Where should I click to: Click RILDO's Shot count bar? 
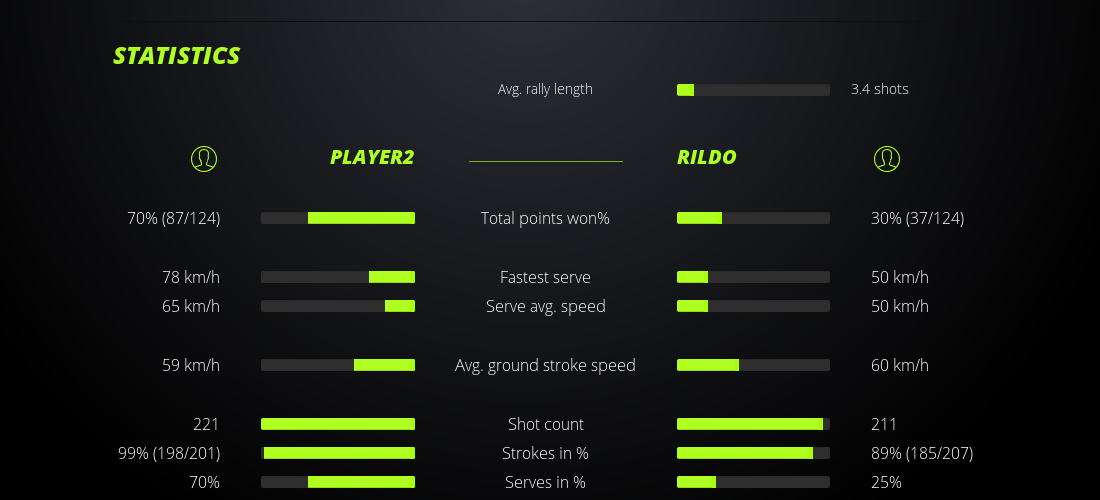coord(753,424)
